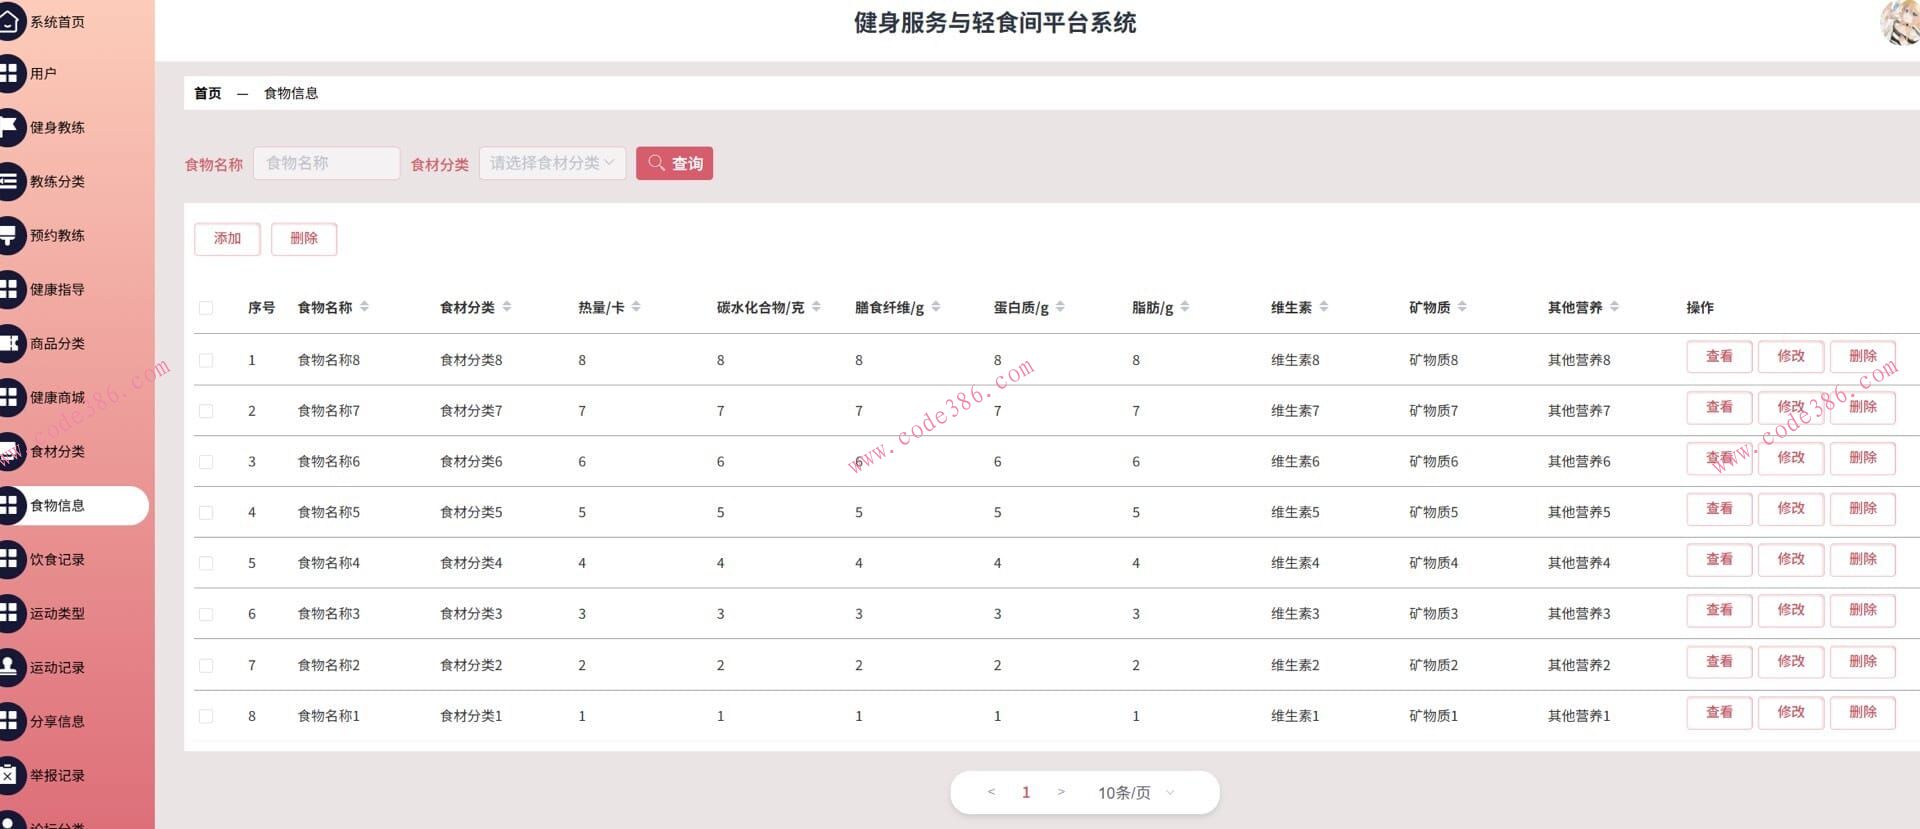
Task: Toggle the select-all checkbox in table header
Action: [x=206, y=308]
